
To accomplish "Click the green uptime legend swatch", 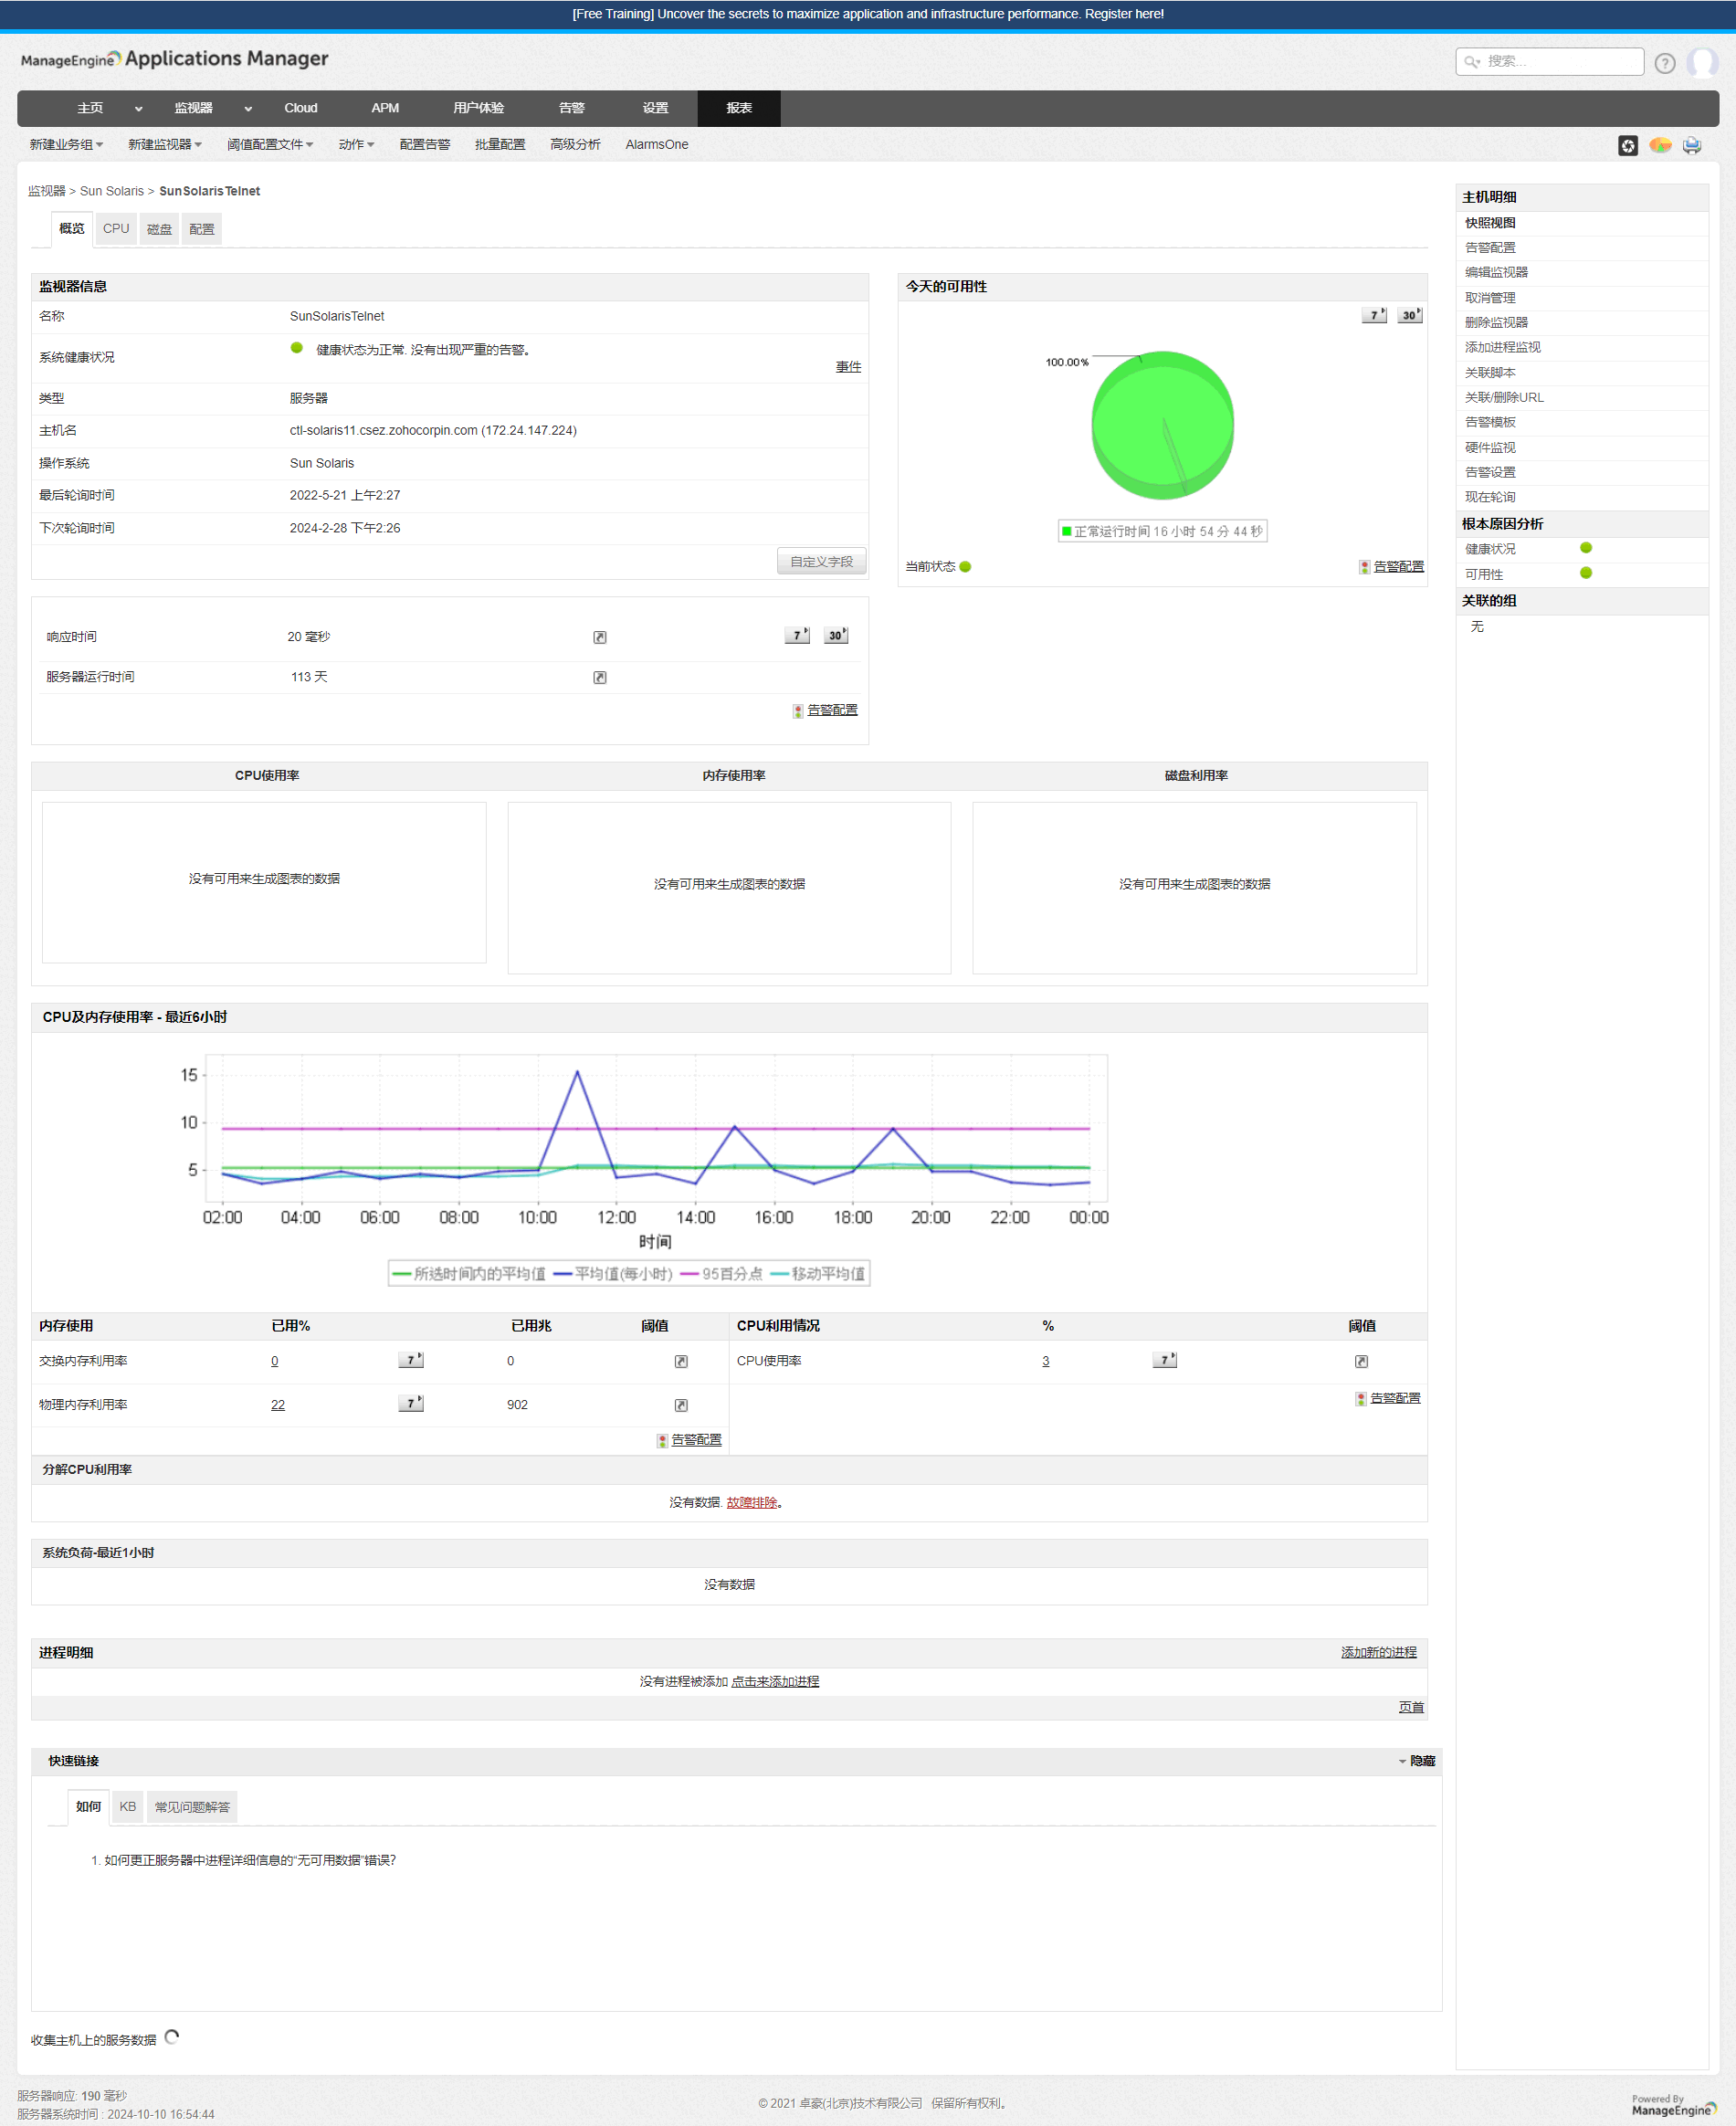I will (1067, 531).
